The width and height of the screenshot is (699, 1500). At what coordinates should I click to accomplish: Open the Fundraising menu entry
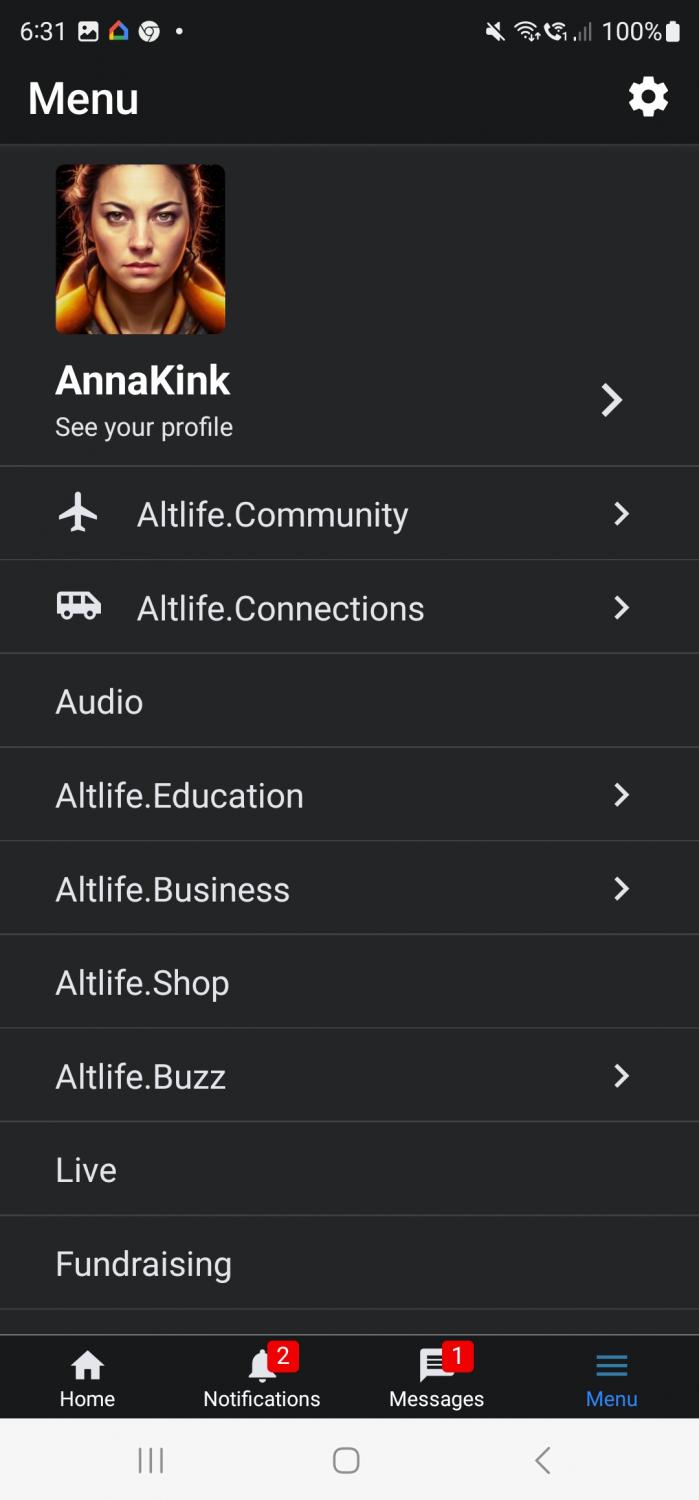pyautogui.click(x=143, y=1264)
